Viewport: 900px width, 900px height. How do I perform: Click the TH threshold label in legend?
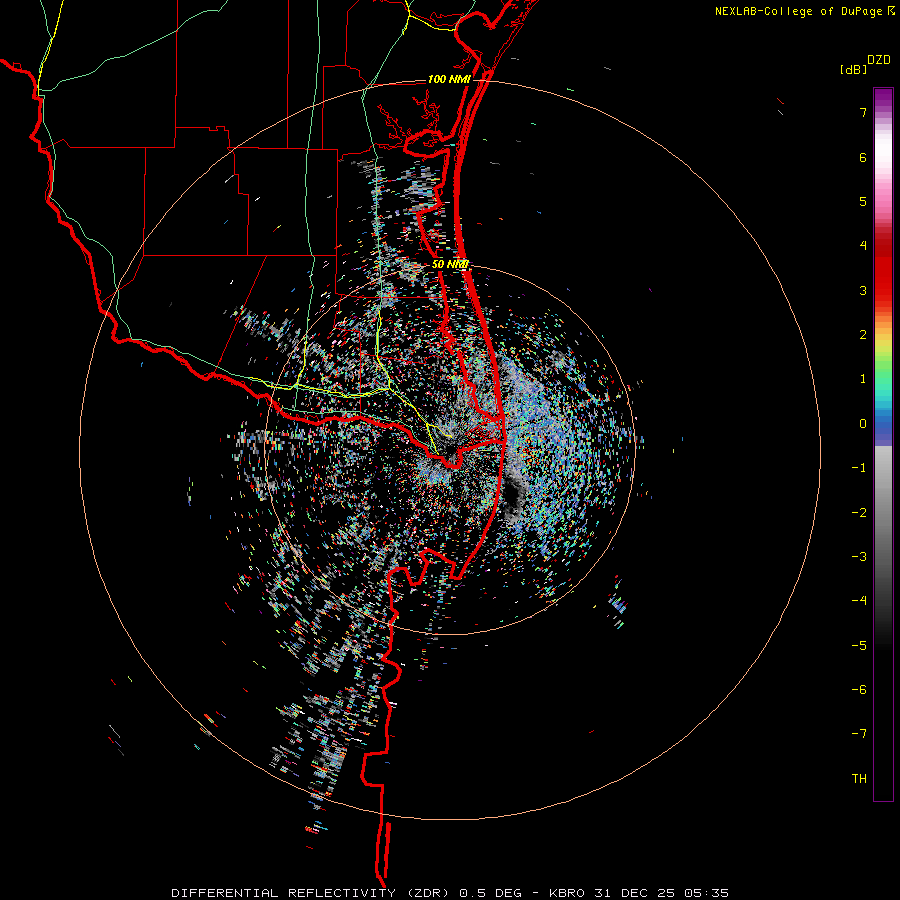click(859, 779)
